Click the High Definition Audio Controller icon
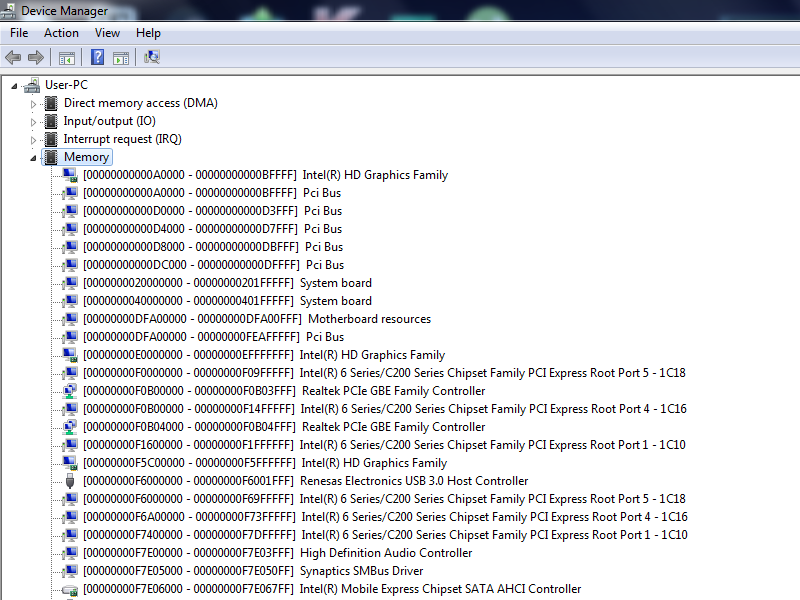Viewport: 800px width, 600px height. click(70, 553)
